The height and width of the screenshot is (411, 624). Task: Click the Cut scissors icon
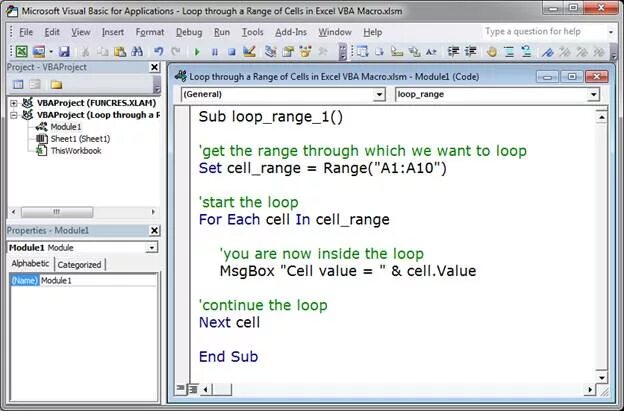click(85, 51)
